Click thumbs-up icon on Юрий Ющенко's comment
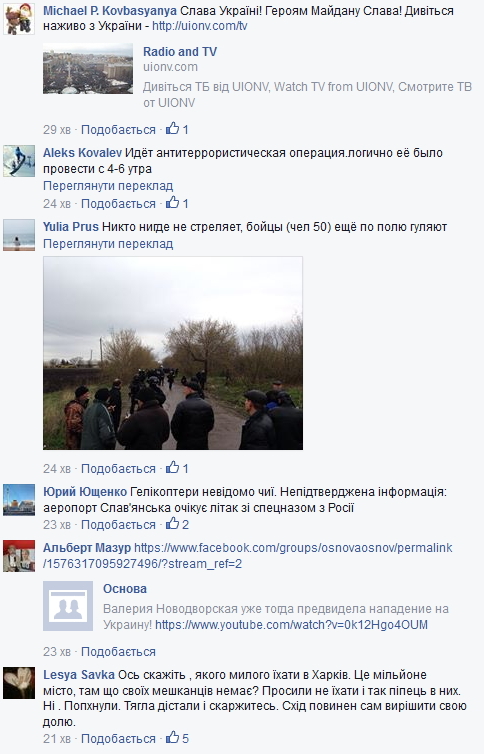The image size is (484, 754). click(172, 523)
